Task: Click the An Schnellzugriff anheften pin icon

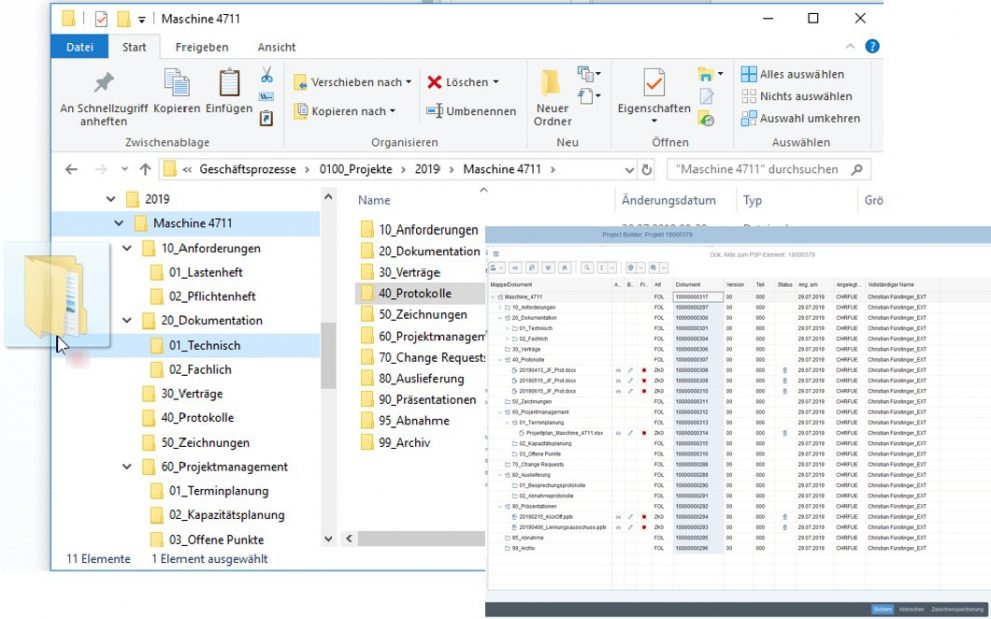Action: (104, 83)
